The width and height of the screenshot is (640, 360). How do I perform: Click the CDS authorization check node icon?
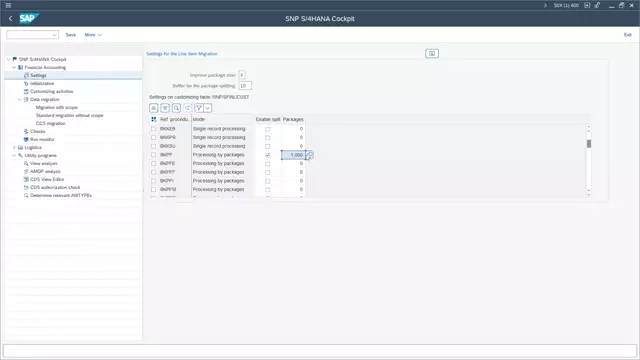26,187
